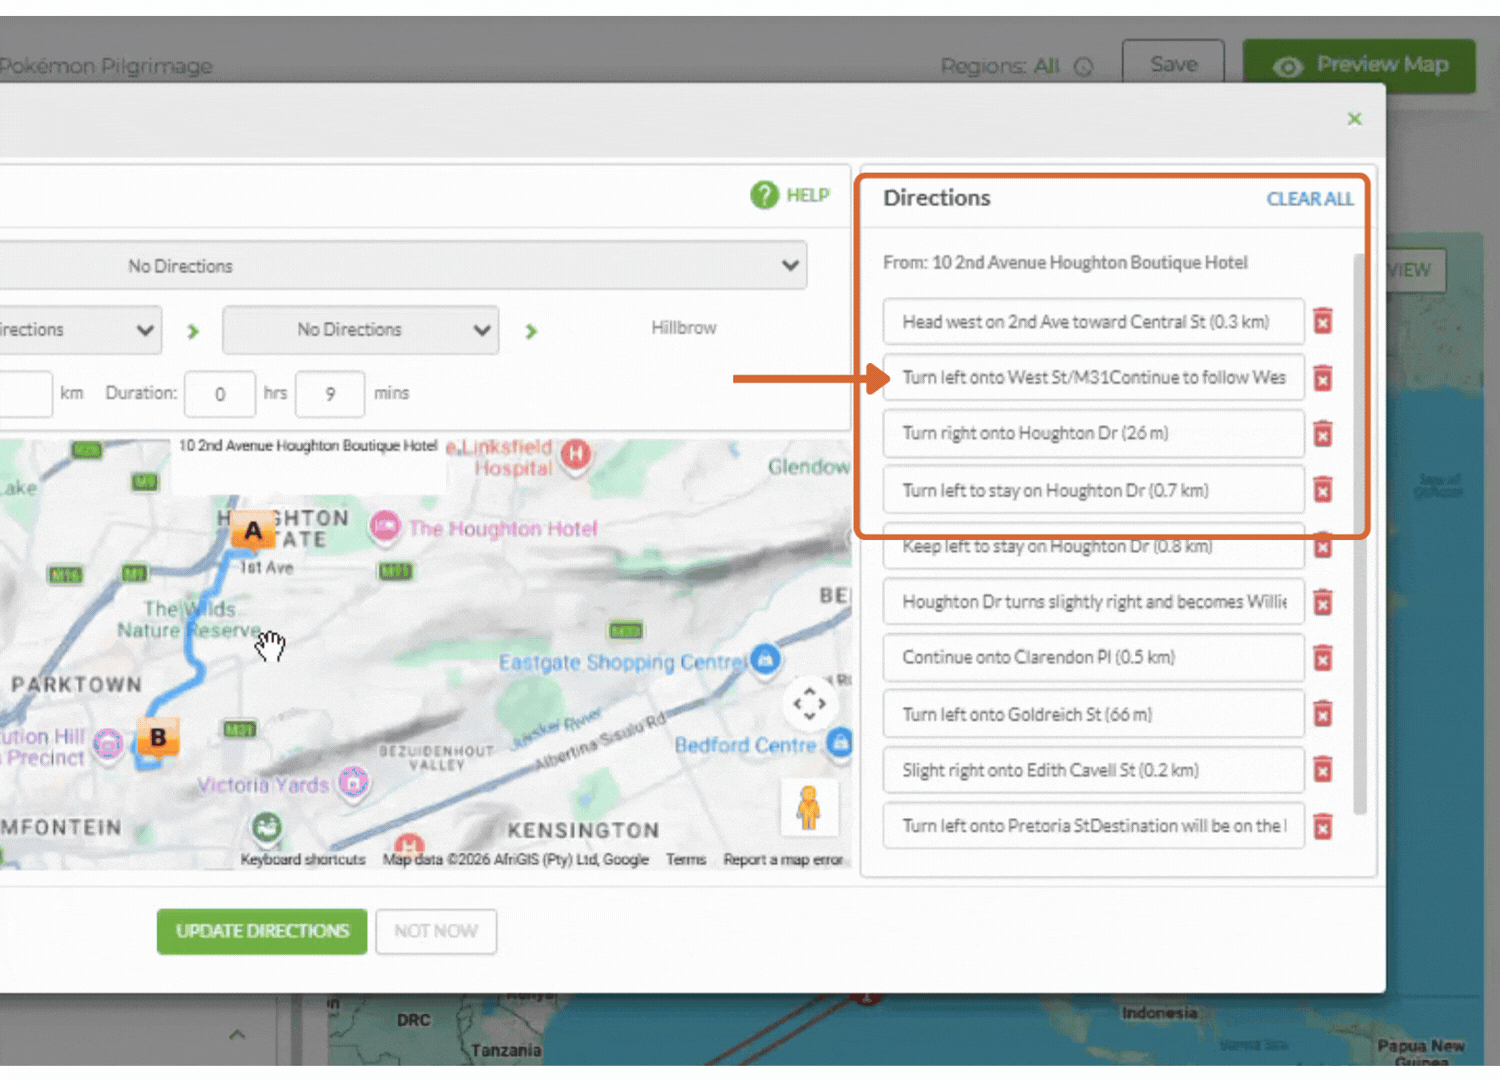Click Bedford Centre map pin
The height and width of the screenshot is (1080, 1500).
[x=840, y=742]
